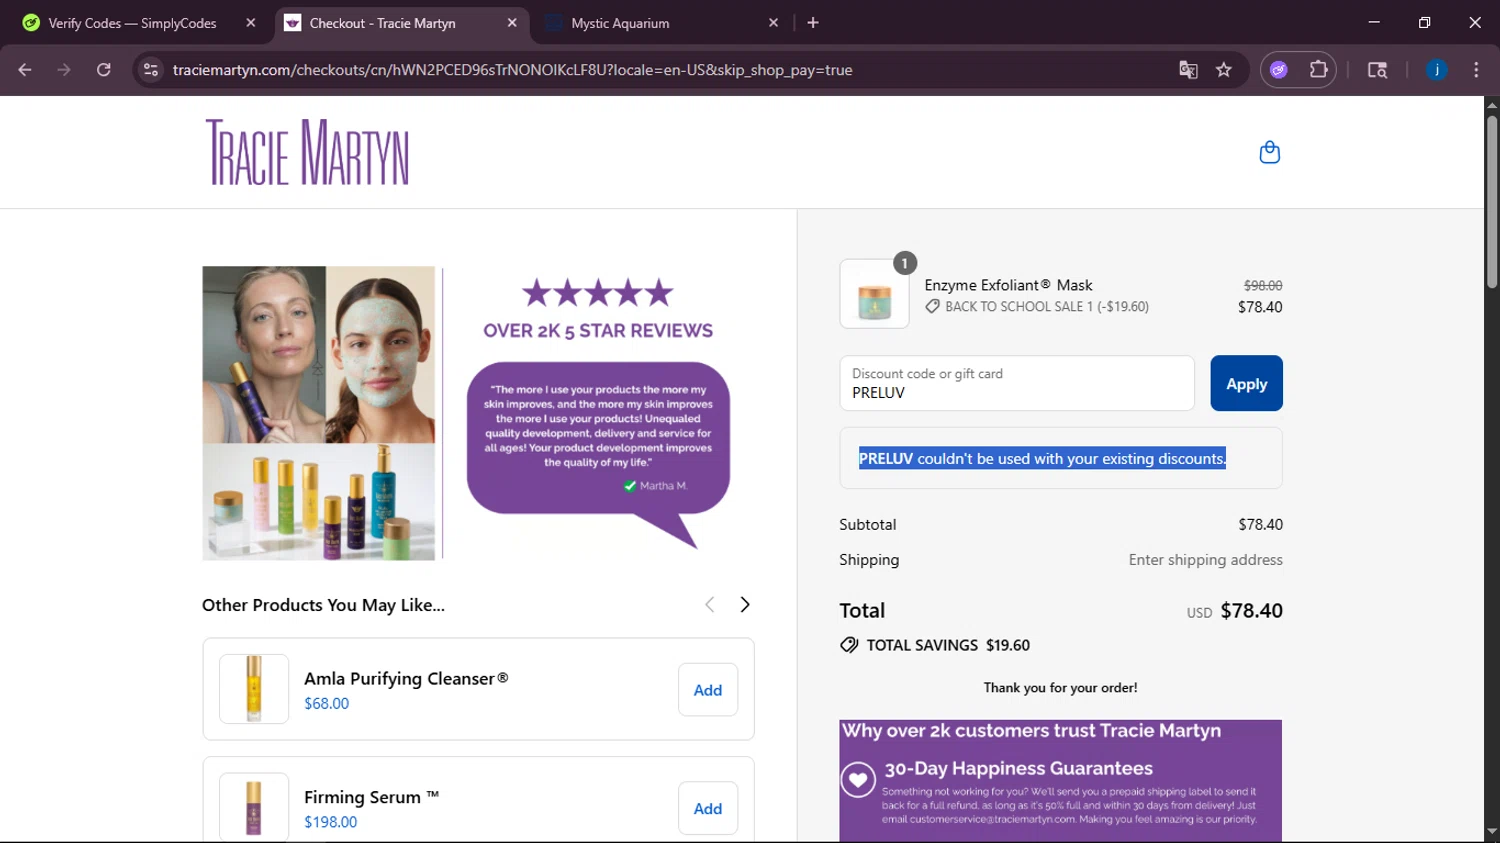Click the Firming Serum product thumbnail

click(254, 807)
